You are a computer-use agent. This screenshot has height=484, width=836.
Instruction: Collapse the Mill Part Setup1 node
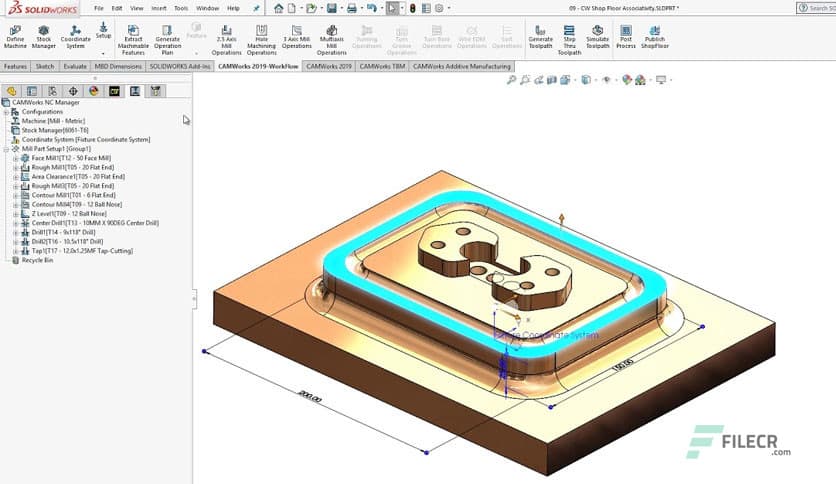point(6,149)
